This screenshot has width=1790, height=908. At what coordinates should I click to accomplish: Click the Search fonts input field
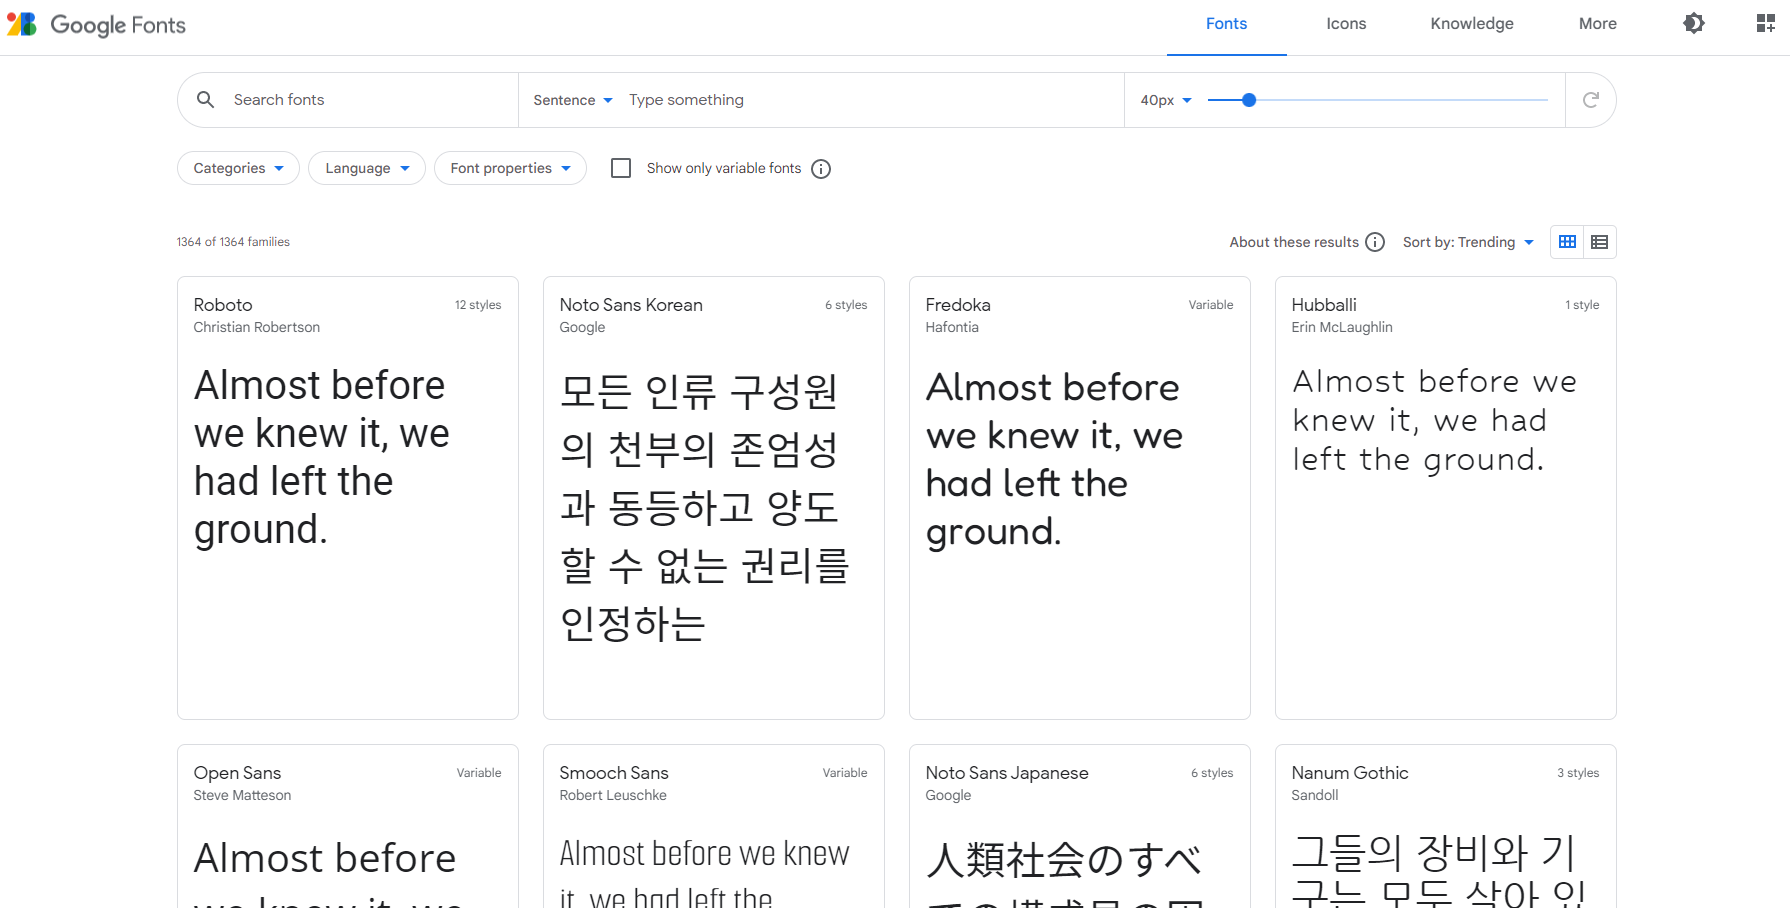pyautogui.click(x=370, y=100)
